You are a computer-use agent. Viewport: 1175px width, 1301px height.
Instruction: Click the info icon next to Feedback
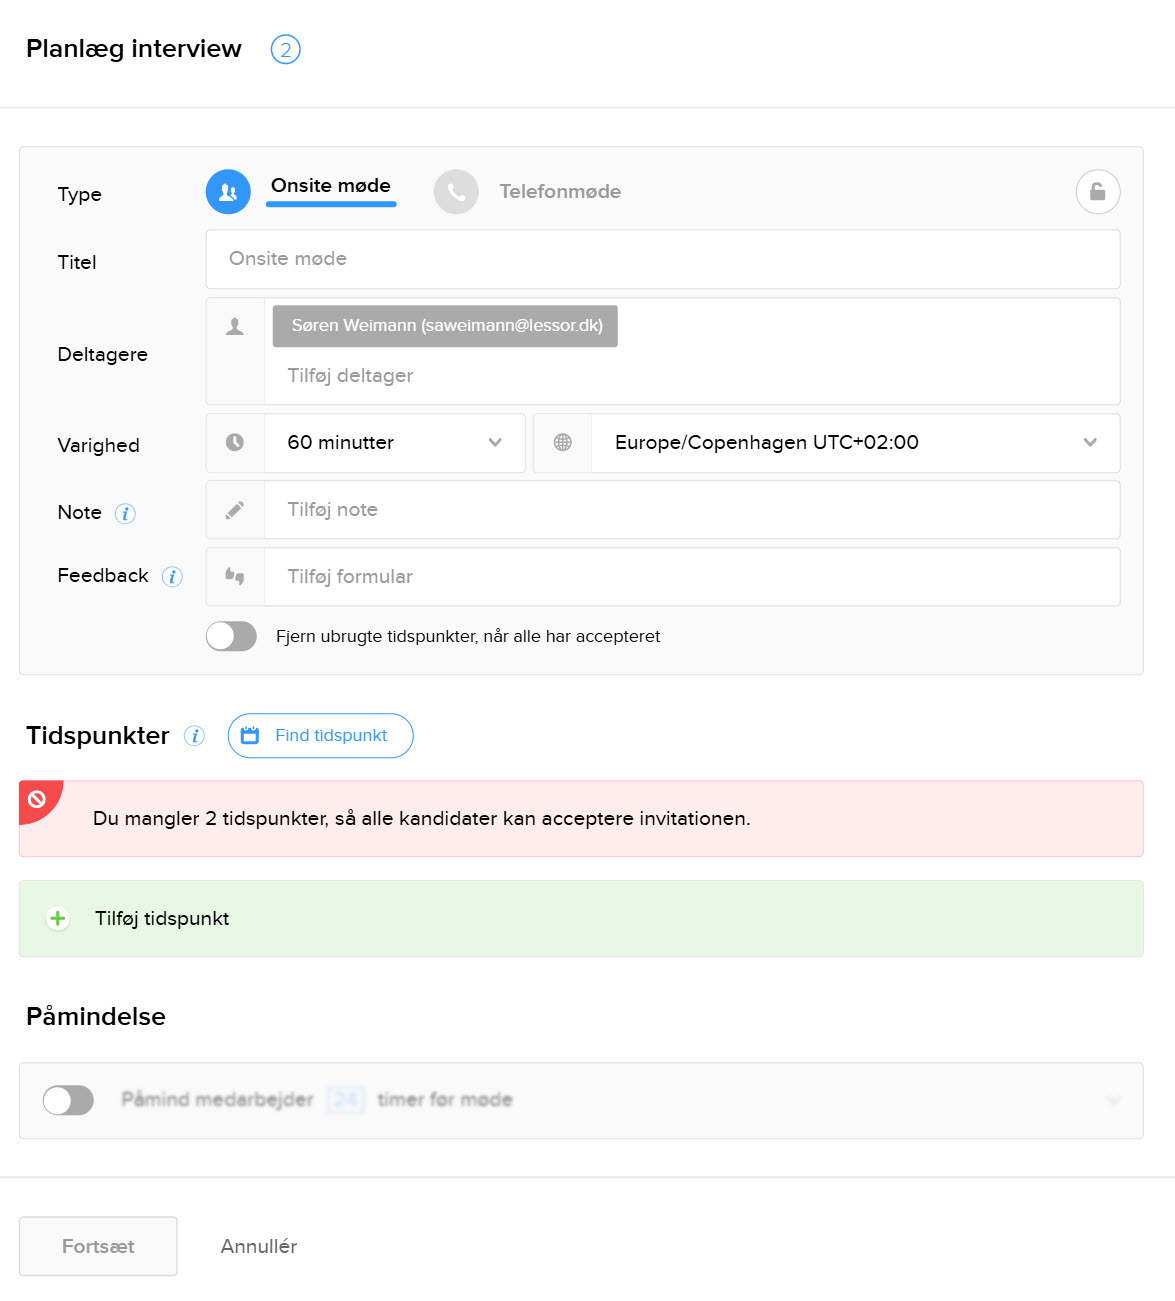(x=172, y=577)
